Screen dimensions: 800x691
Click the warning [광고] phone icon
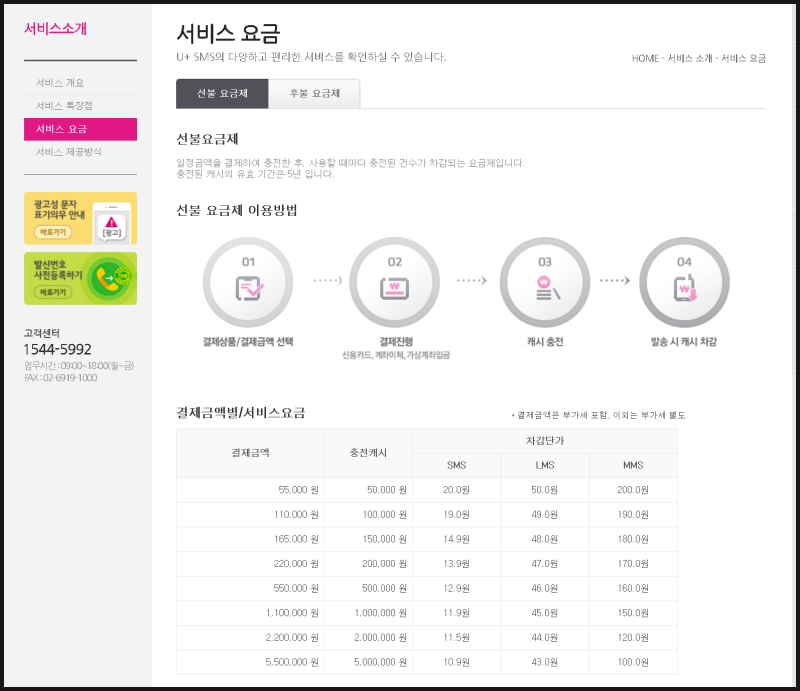pos(112,224)
